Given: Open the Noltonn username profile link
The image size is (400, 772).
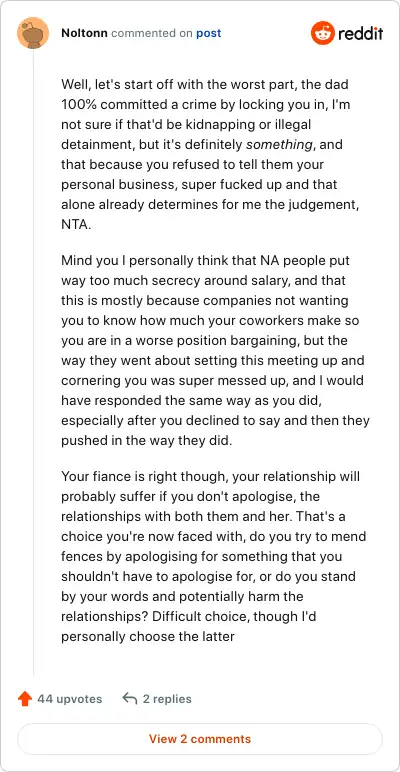Looking at the screenshot, I should (85, 33).
